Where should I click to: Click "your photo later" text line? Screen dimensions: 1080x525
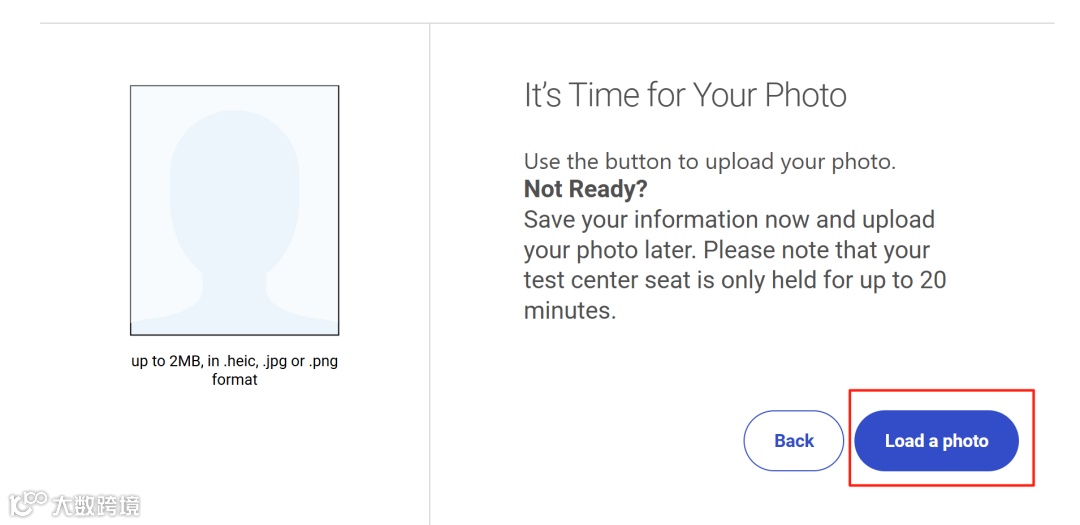[727, 250]
